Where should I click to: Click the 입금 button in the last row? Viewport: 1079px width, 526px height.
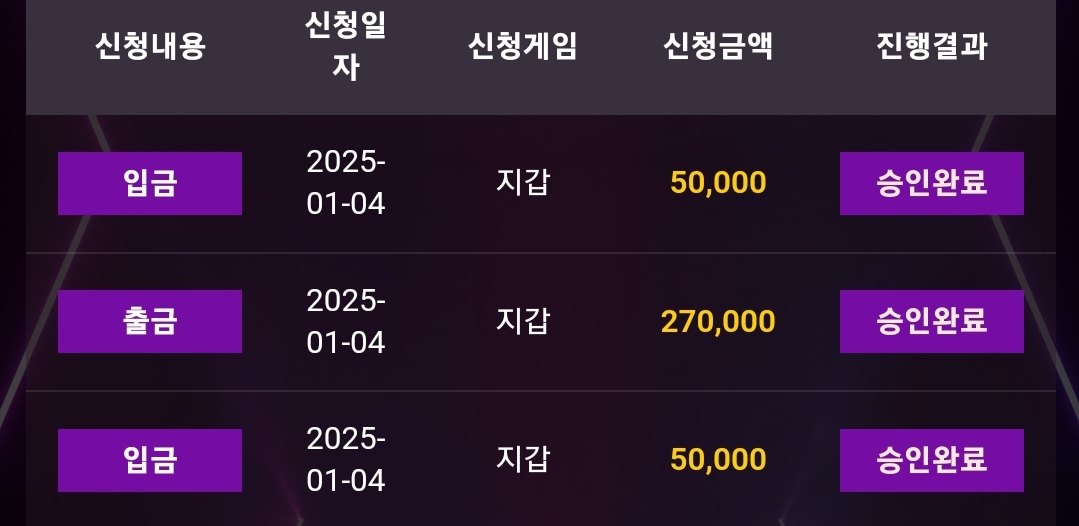tap(150, 460)
